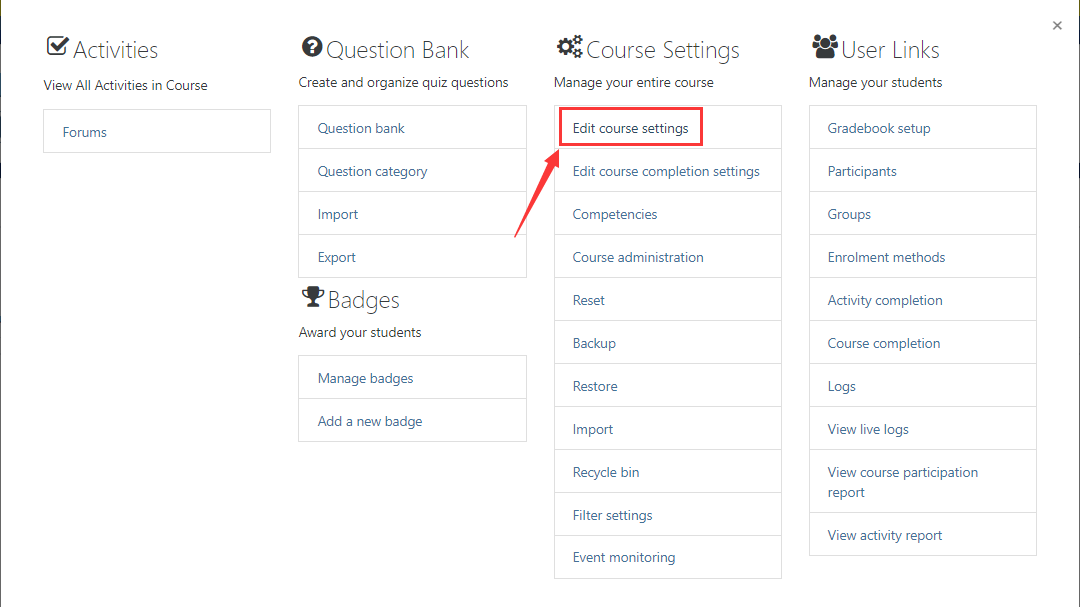Open Edit course completion settings

point(666,171)
